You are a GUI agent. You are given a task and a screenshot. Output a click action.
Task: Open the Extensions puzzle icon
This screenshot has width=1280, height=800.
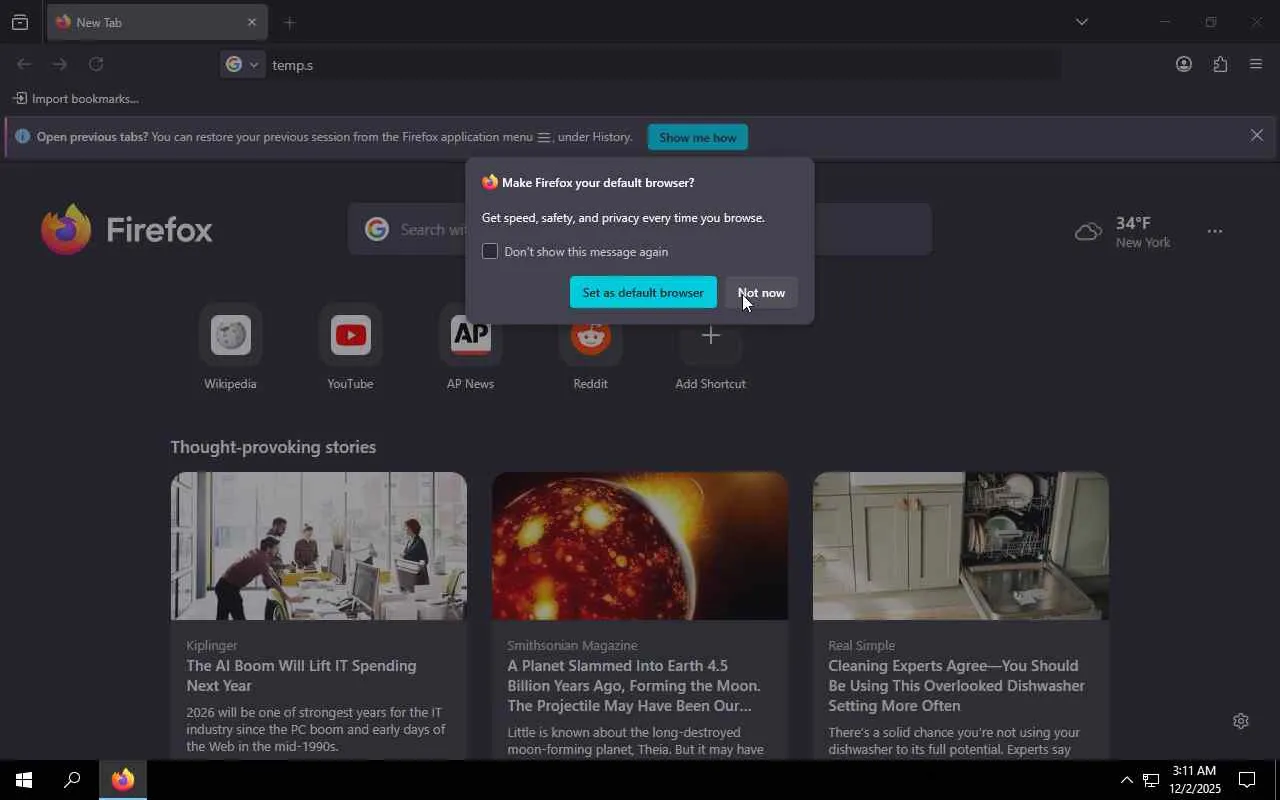[1220, 64]
